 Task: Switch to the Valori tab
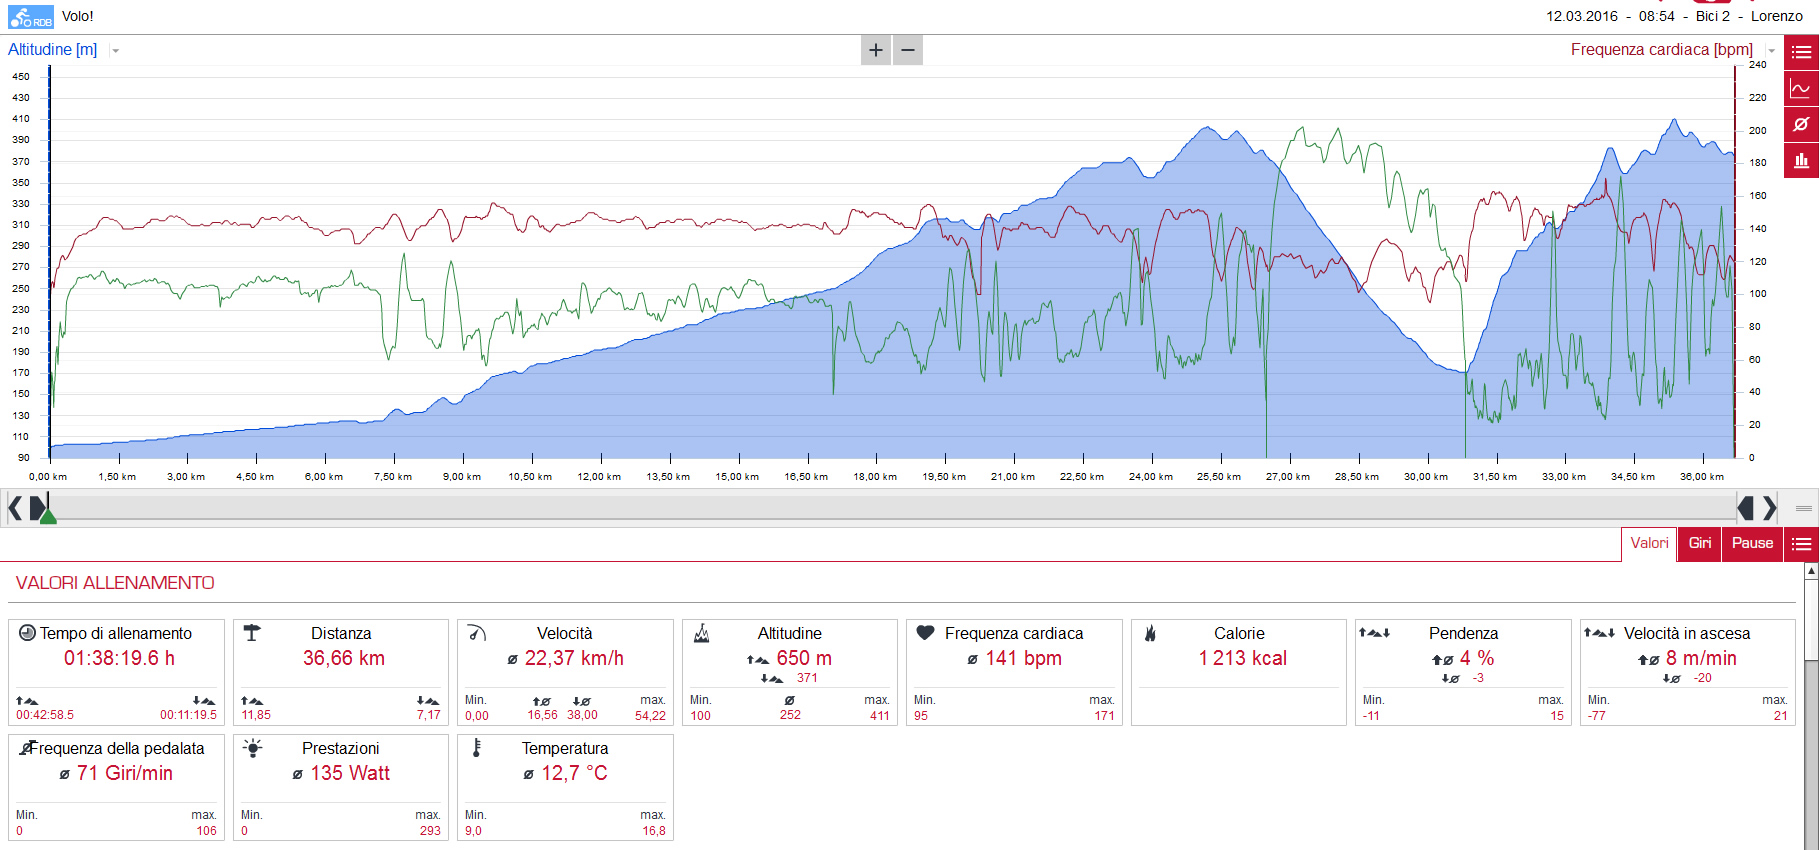1649,544
